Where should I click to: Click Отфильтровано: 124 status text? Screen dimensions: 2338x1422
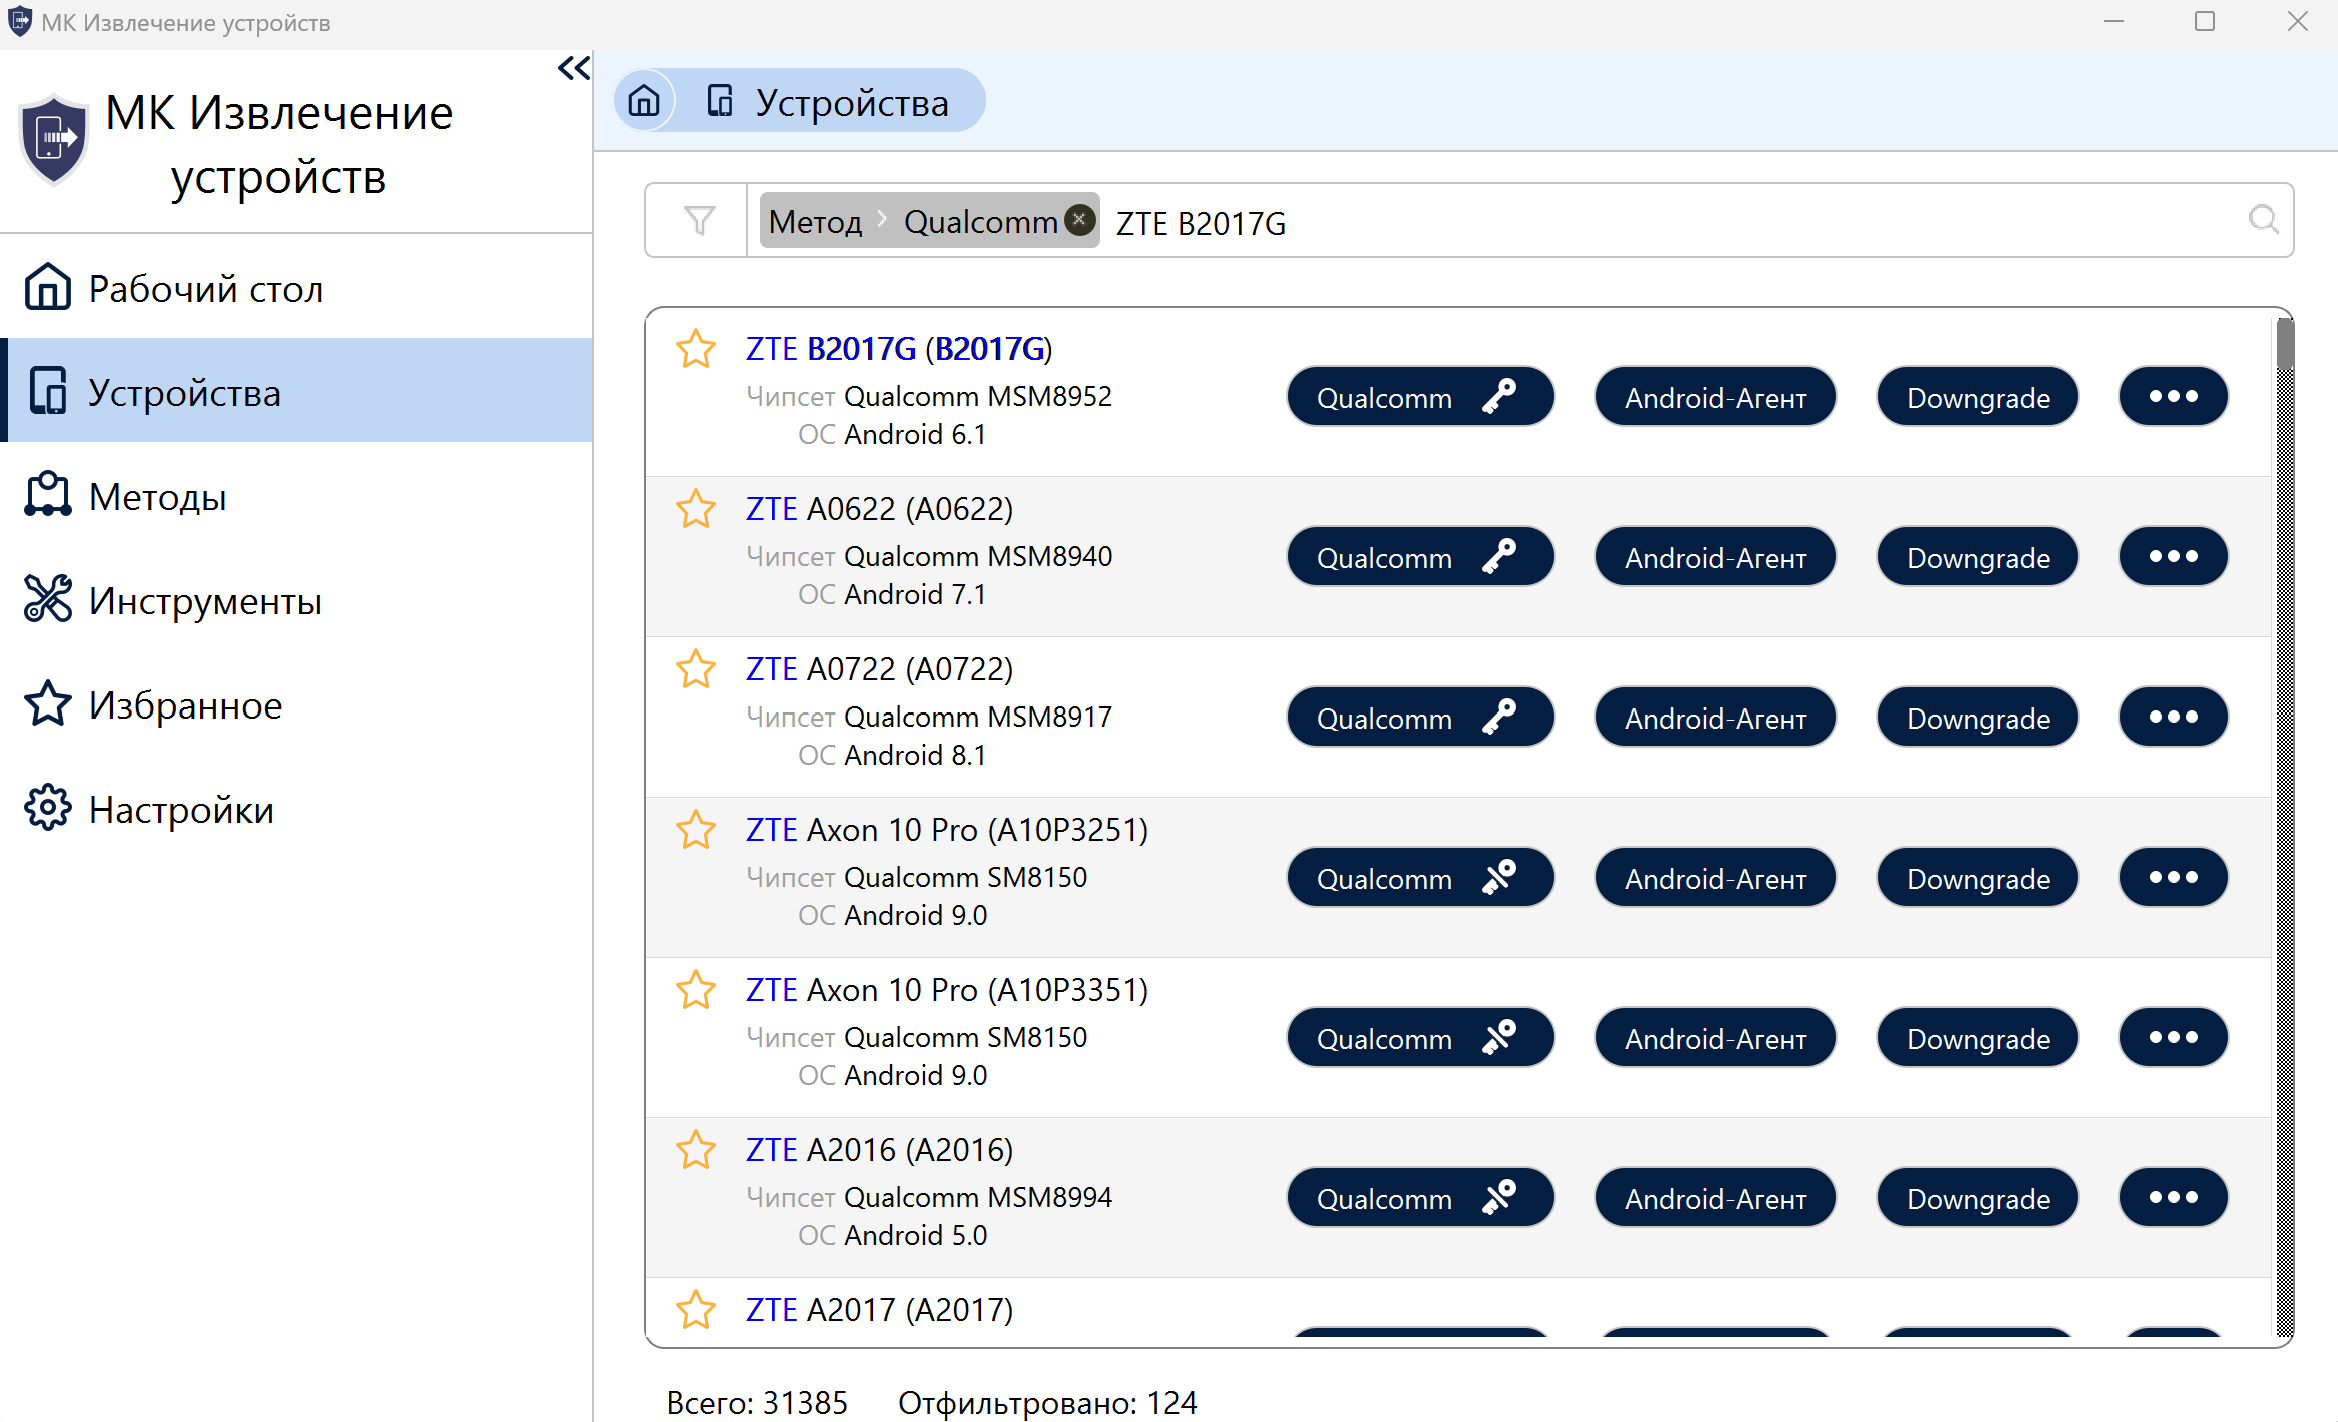click(x=1047, y=1403)
